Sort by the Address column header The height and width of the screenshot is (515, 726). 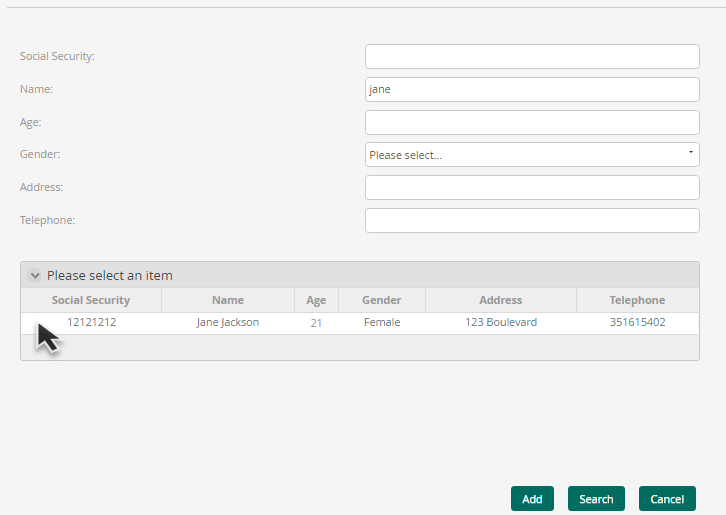click(501, 300)
